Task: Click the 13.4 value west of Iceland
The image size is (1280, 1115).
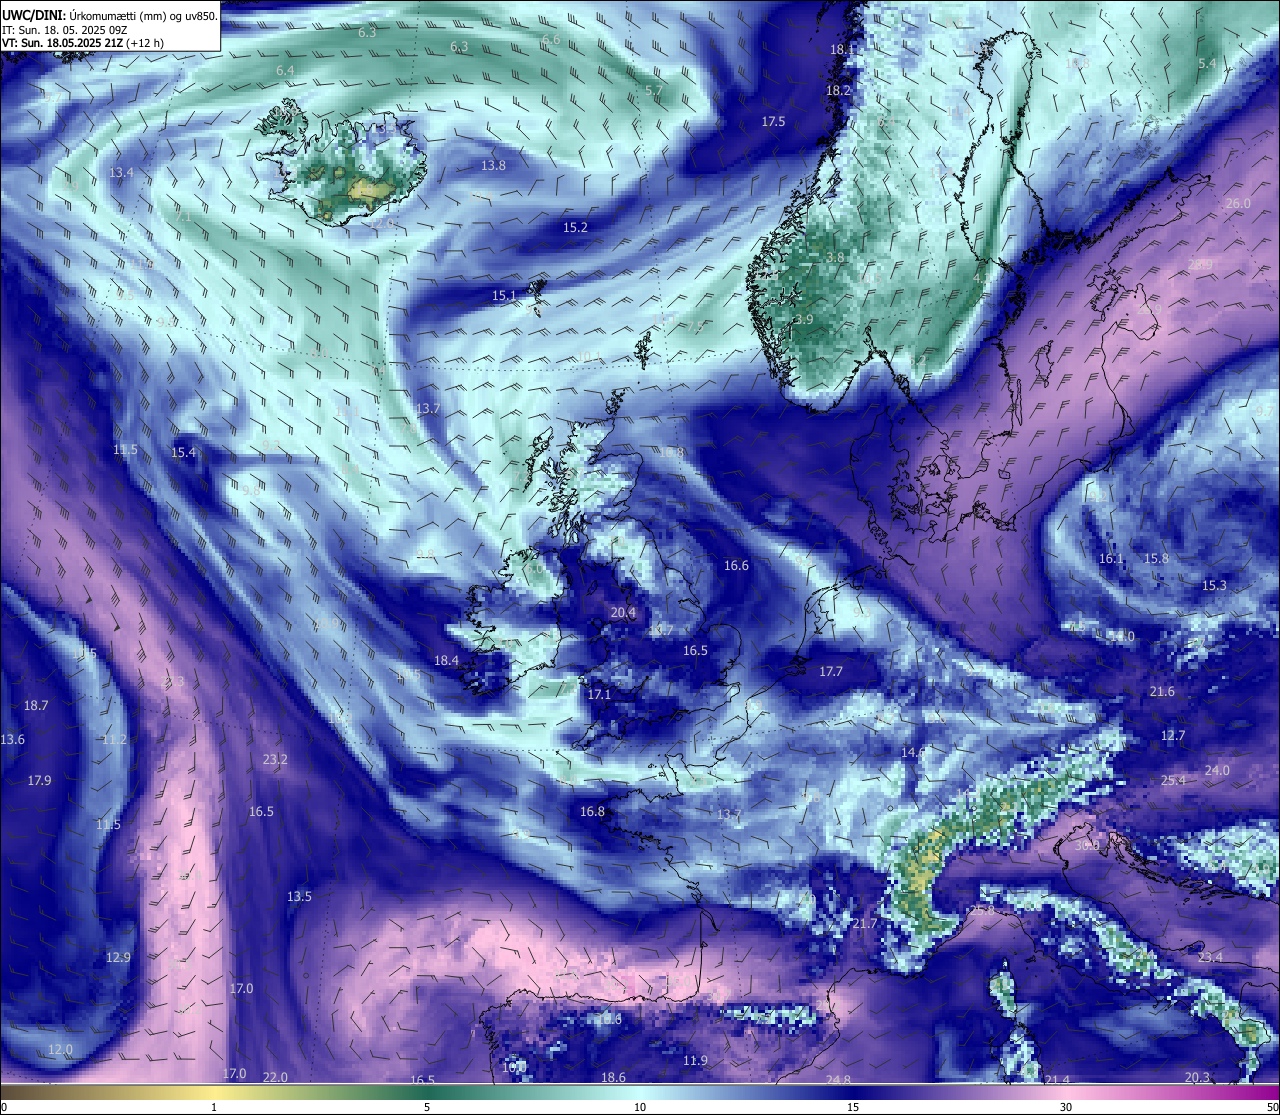Action: [x=121, y=173]
